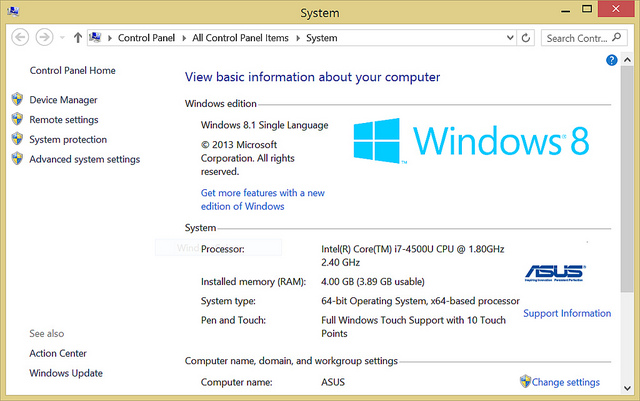Click 'Windows 8.1 Single Language' text
The width and height of the screenshot is (640, 401).
(x=264, y=125)
